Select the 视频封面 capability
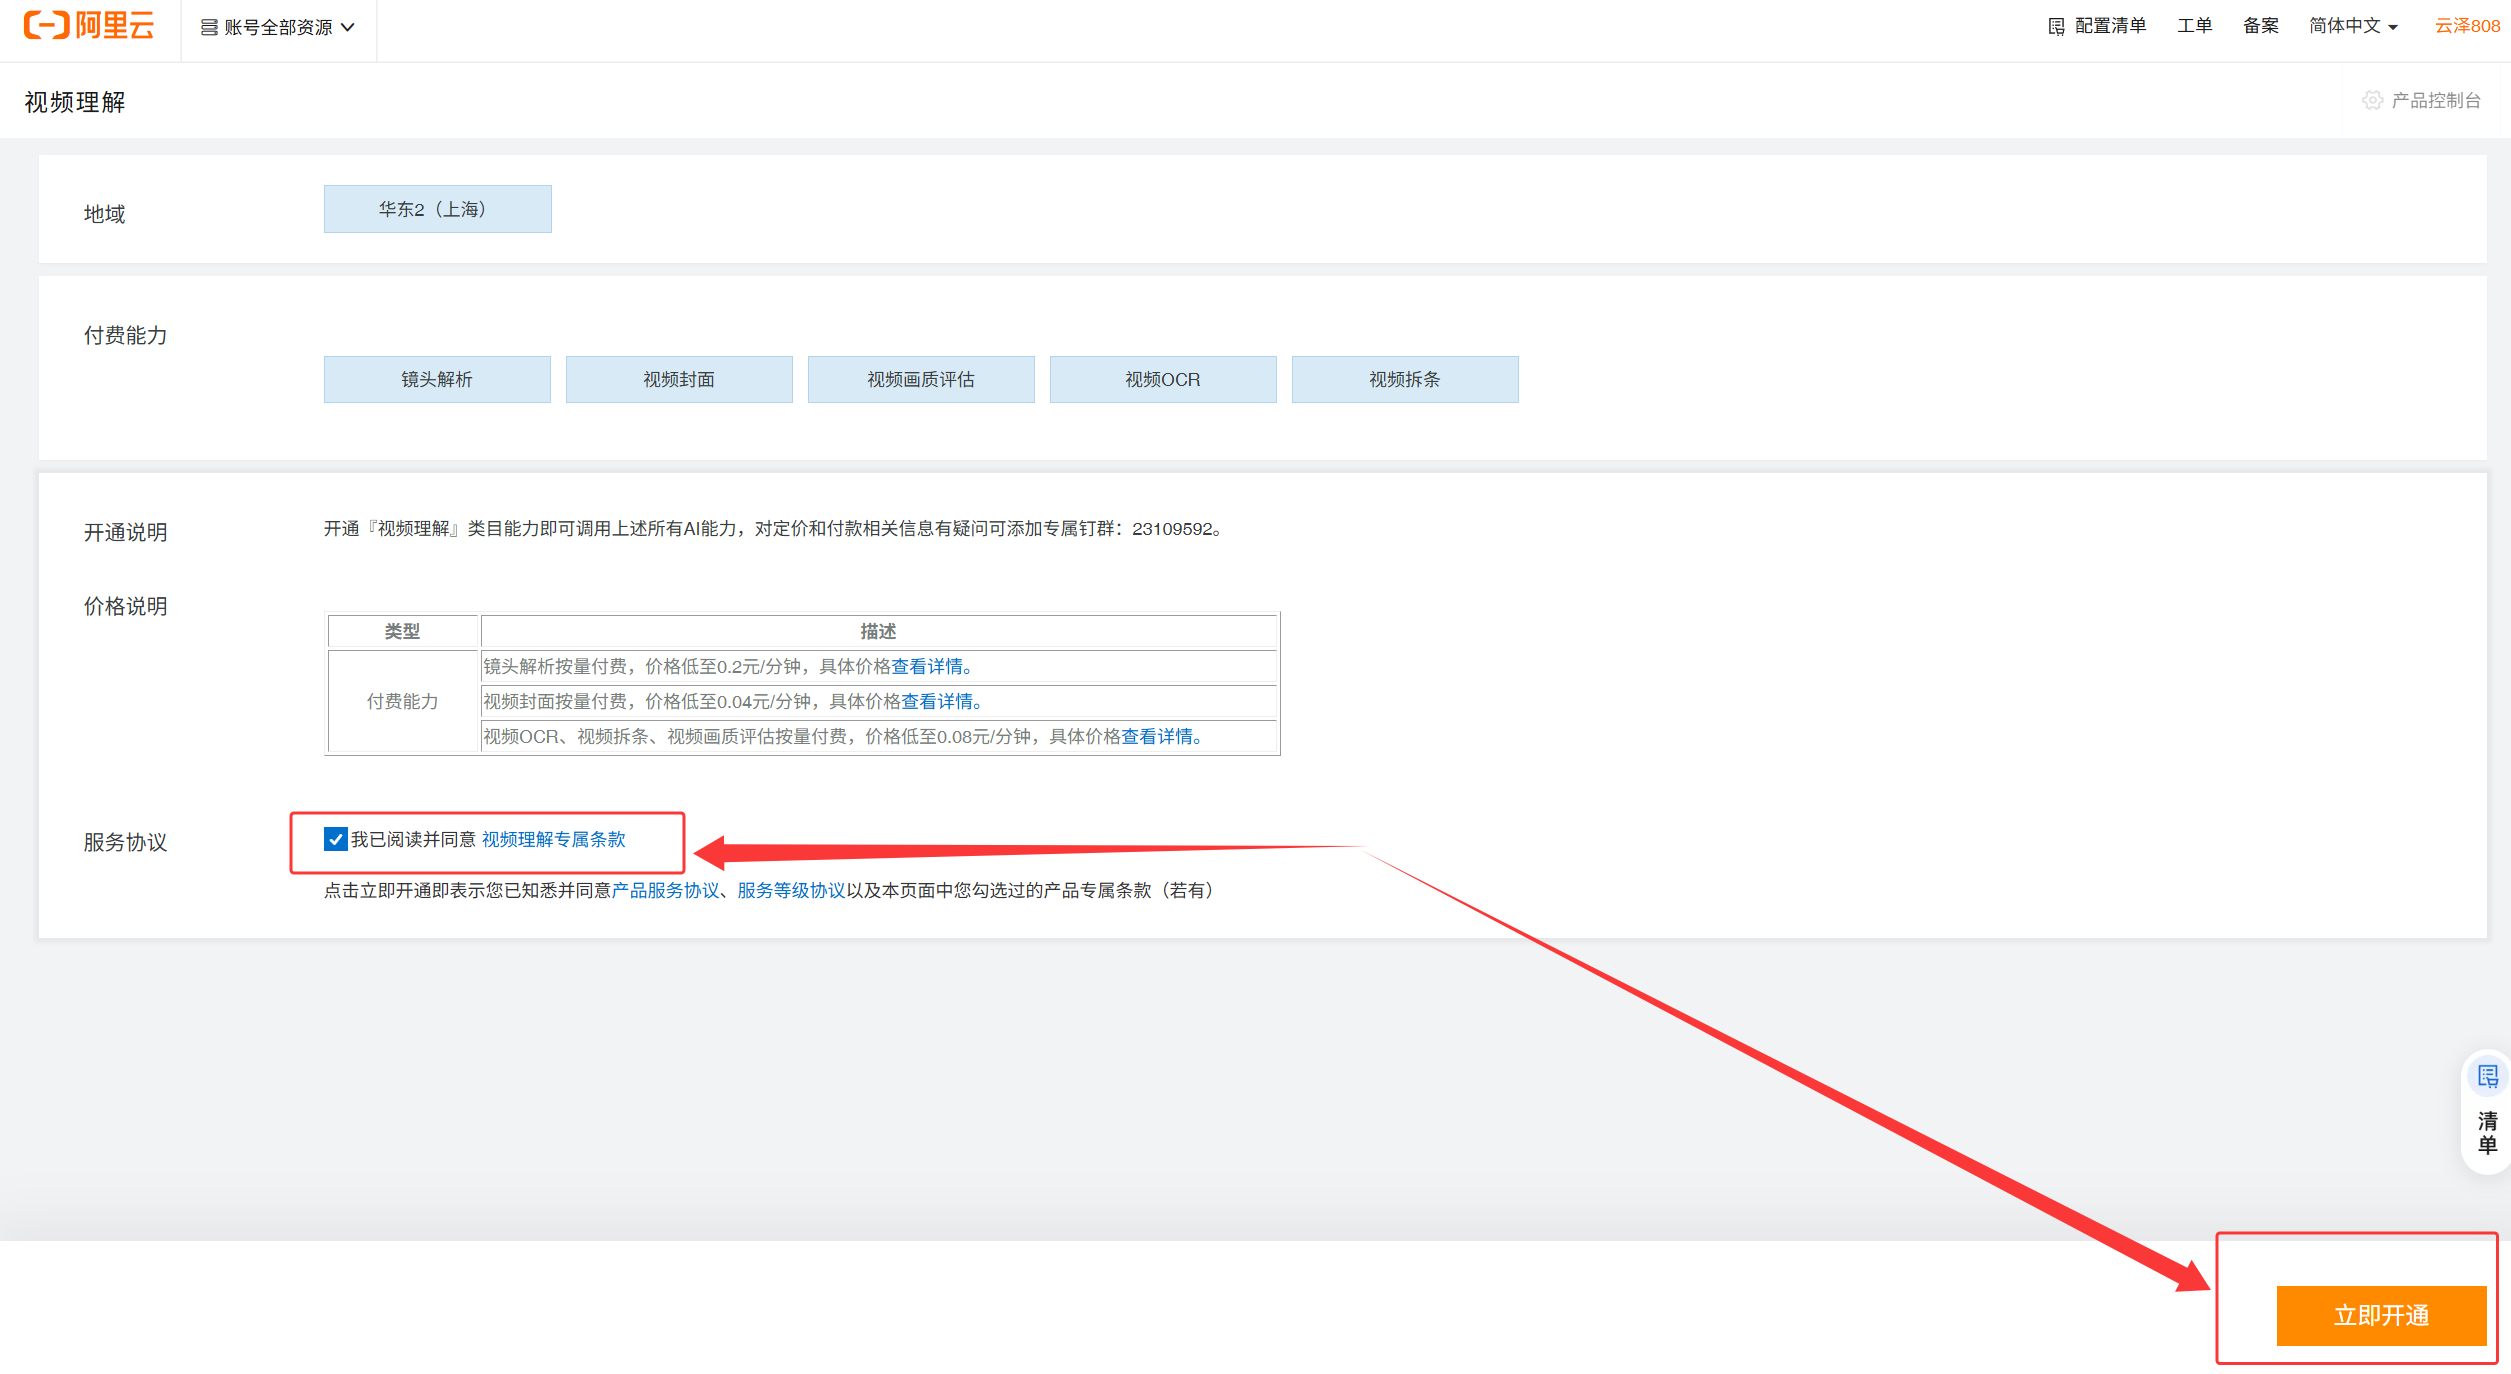This screenshot has width=2511, height=1374. 679,379
